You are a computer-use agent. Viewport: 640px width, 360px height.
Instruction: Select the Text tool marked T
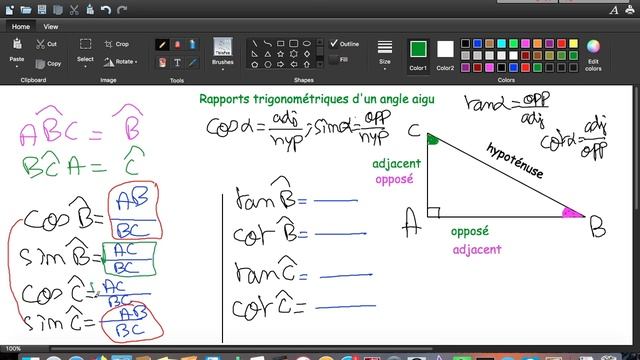(177, 62)
